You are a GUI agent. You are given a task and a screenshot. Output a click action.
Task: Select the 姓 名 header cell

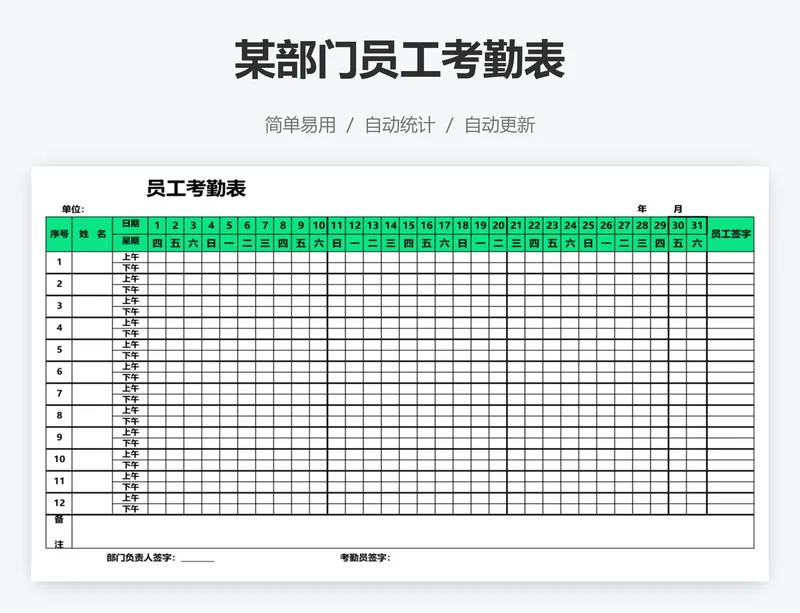click(x=92, y=234)
